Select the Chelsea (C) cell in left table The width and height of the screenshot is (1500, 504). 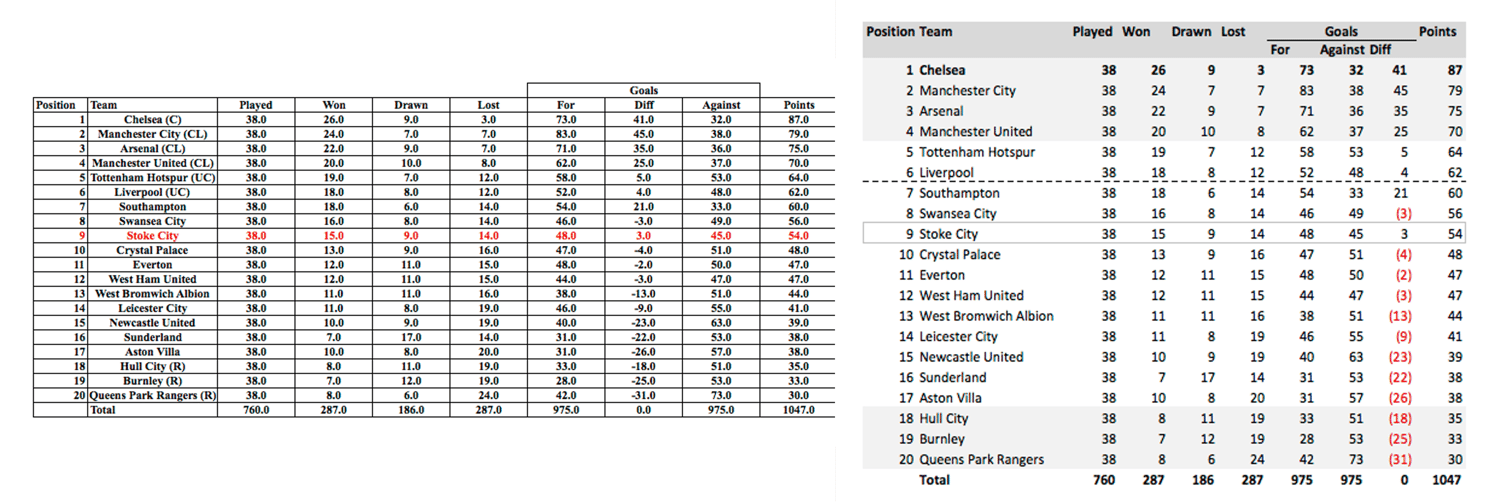[152, 119]
